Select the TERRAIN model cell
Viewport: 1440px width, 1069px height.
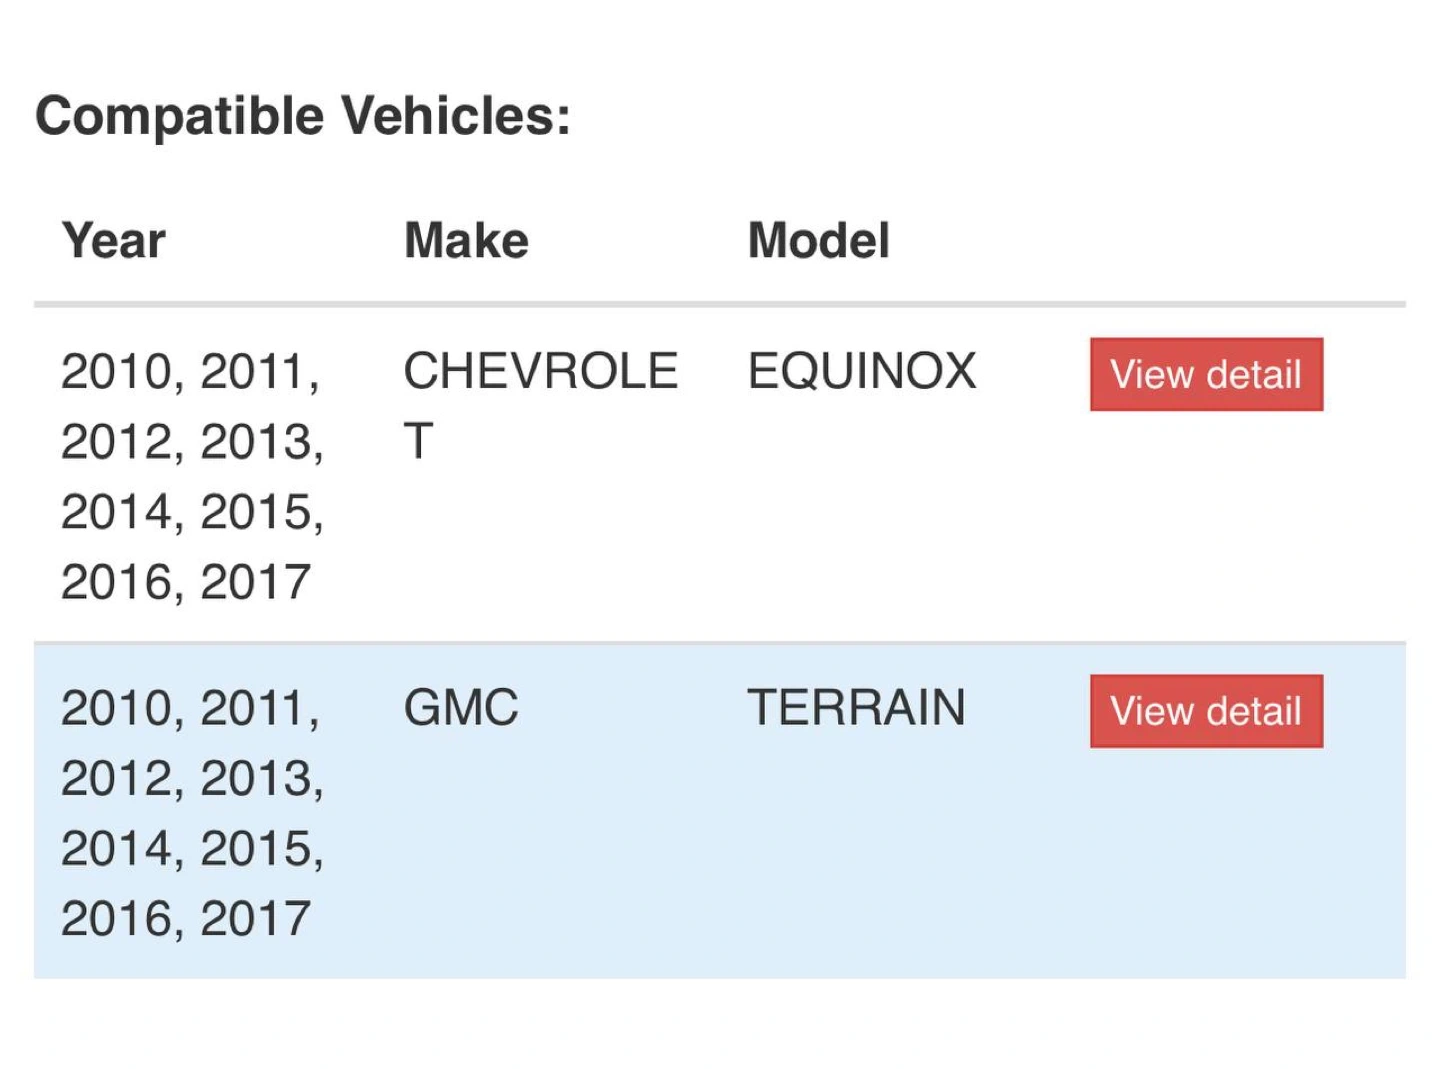[x=856, y=708]
